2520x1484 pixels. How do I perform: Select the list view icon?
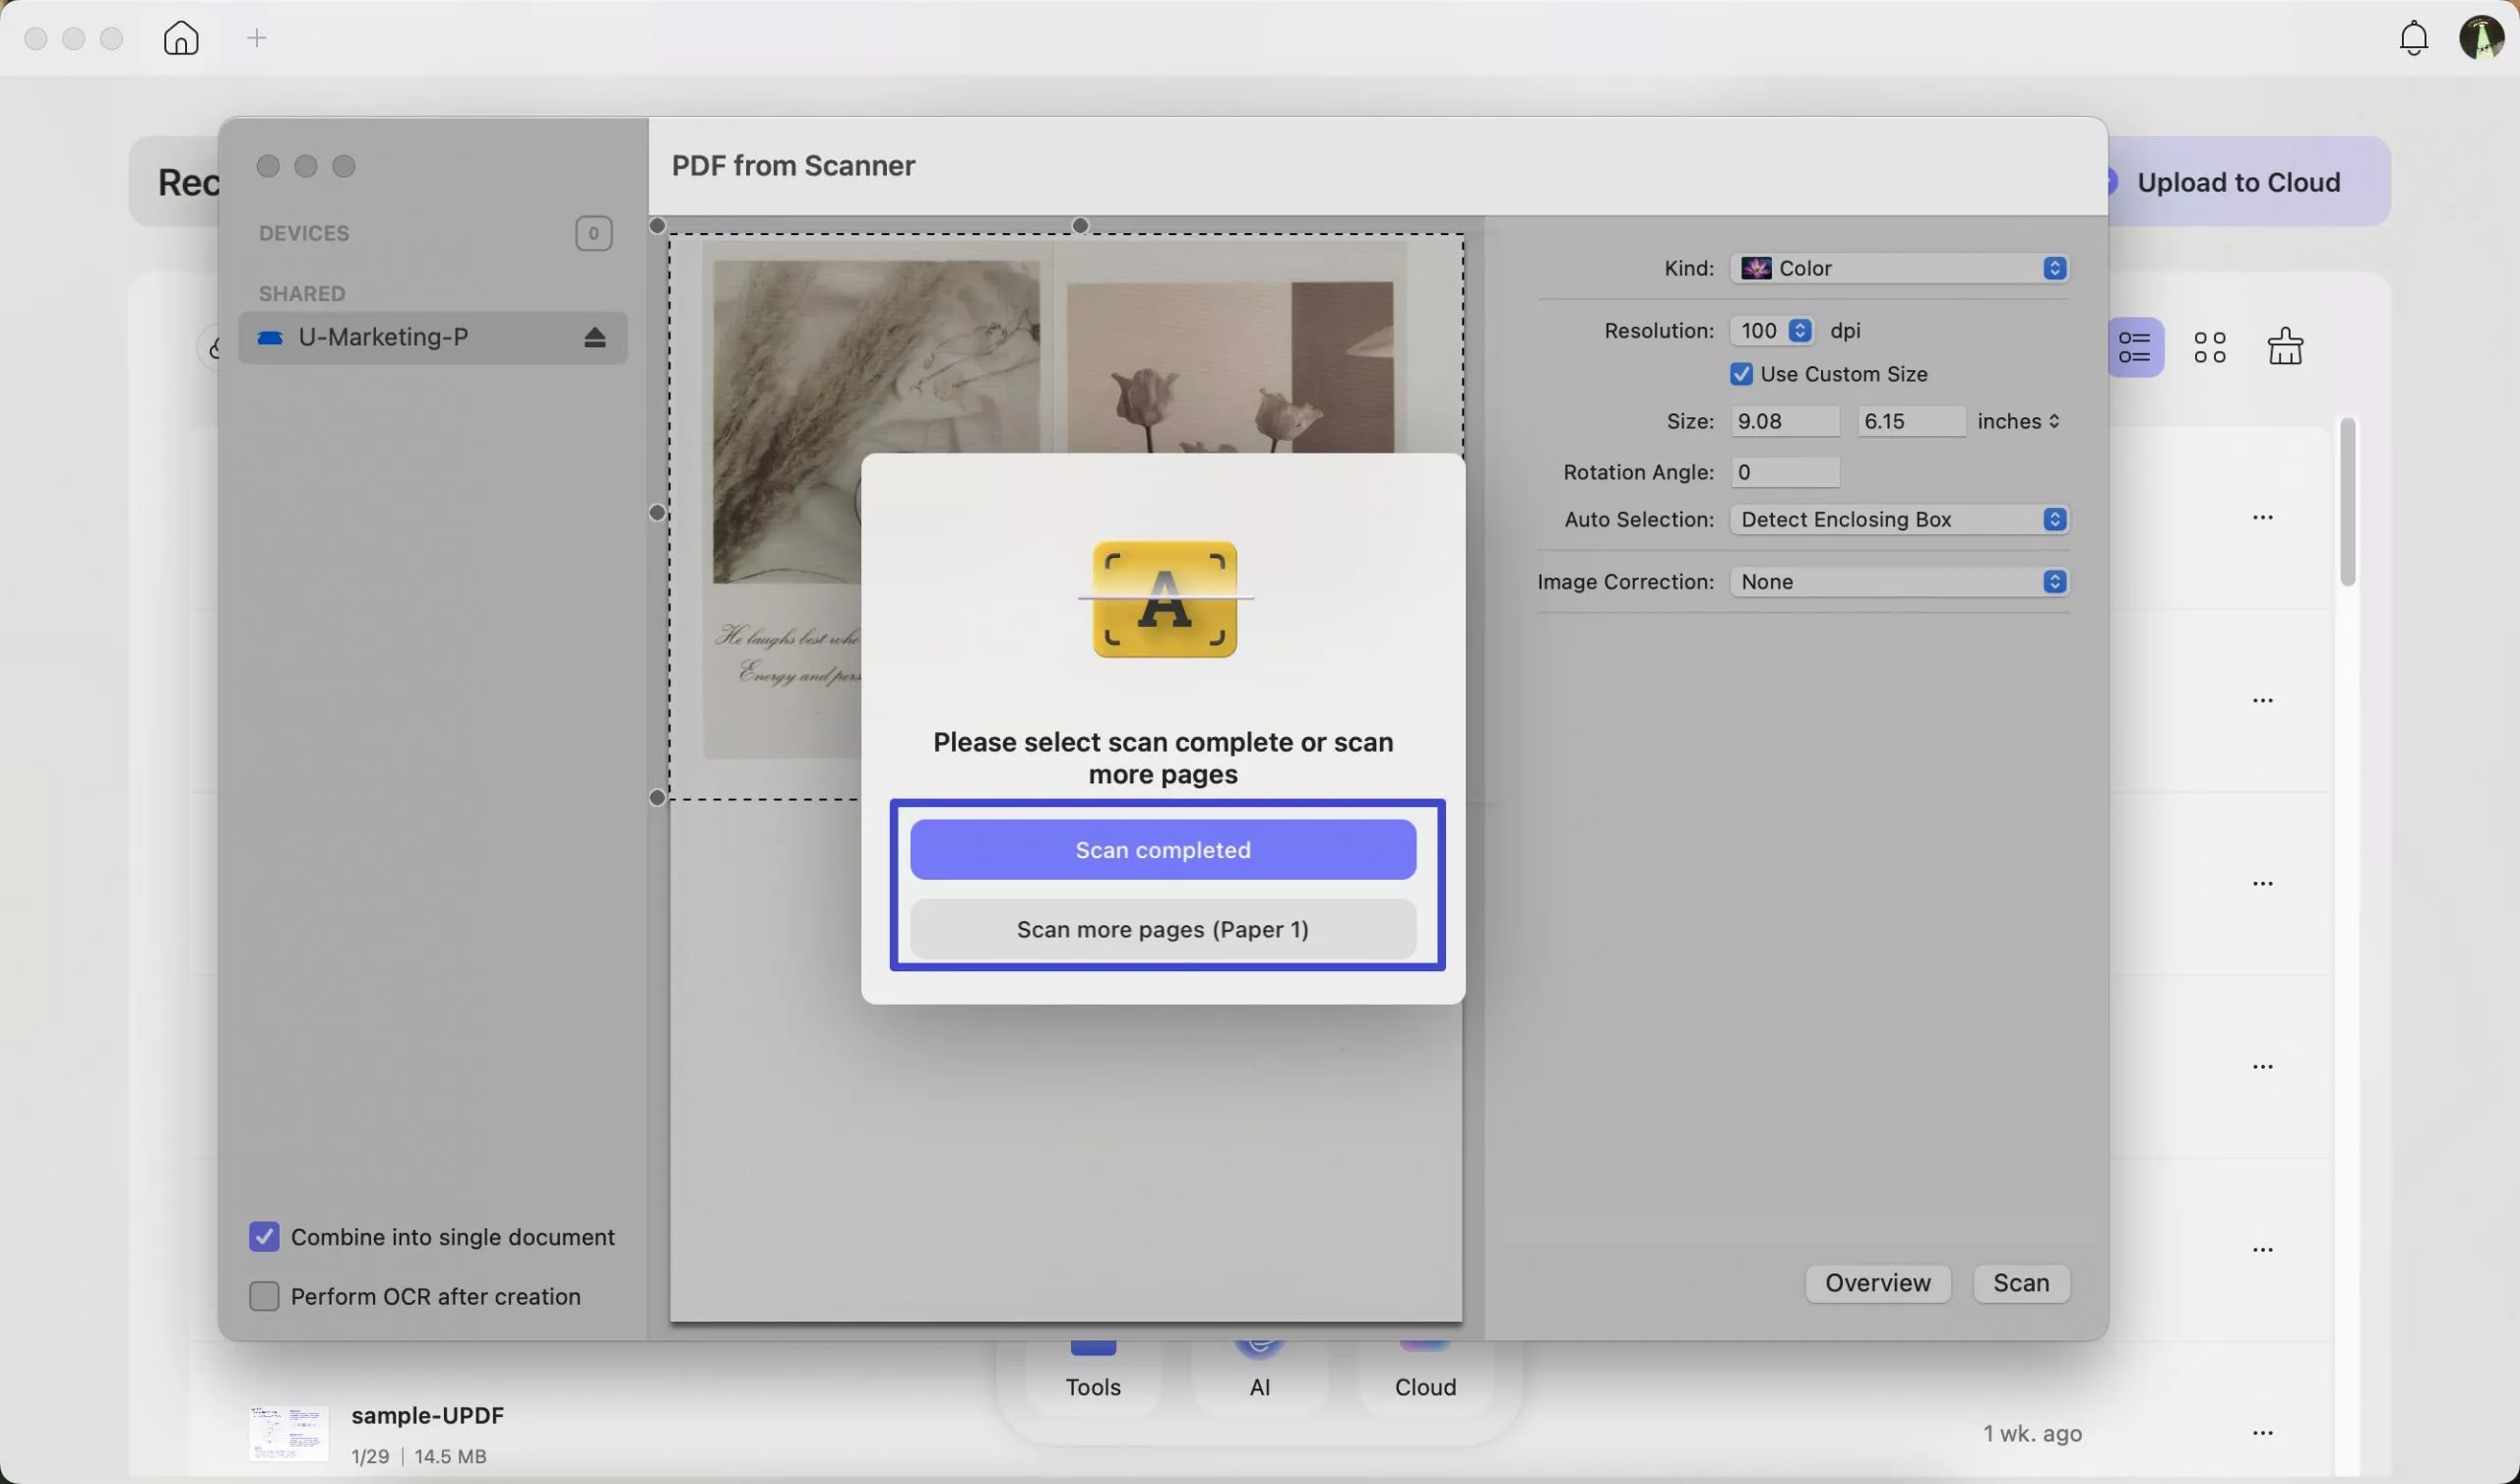pos(2137,345)
